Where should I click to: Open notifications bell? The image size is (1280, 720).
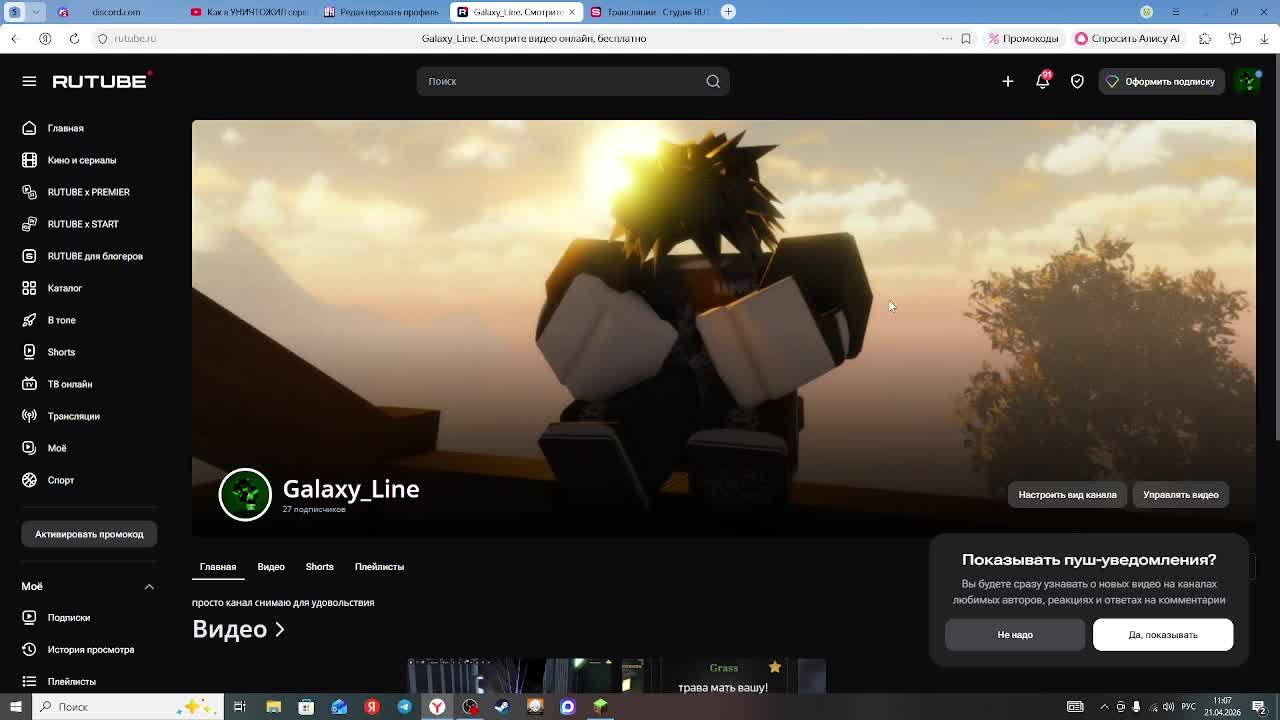pyautogui.click(x=1042, y=81)
